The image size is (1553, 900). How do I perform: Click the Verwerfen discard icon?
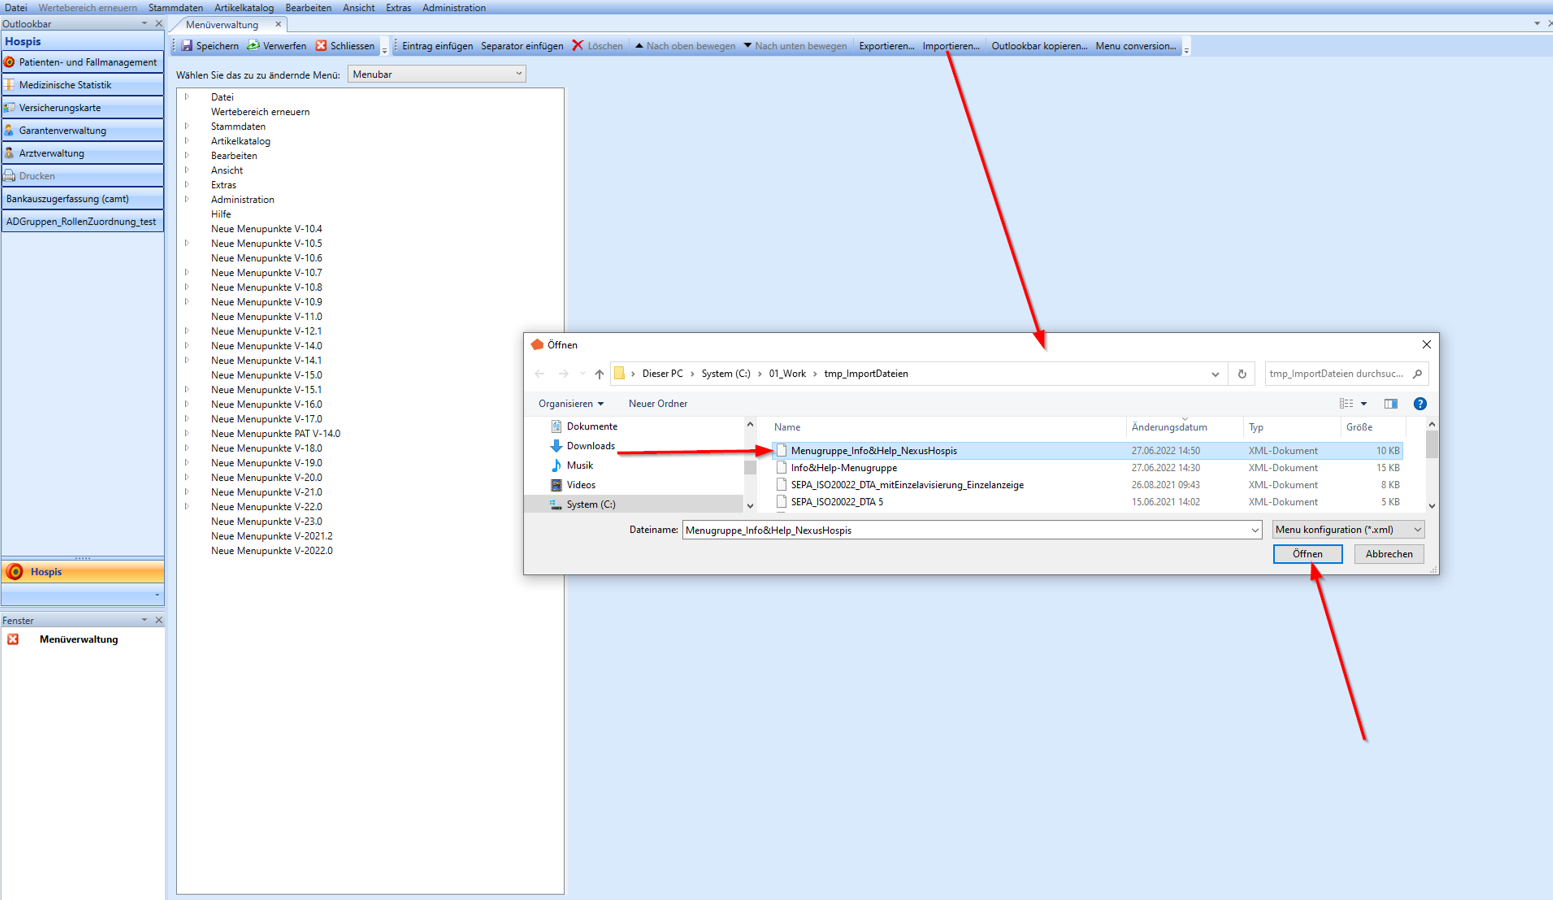(x=254, y=46)
